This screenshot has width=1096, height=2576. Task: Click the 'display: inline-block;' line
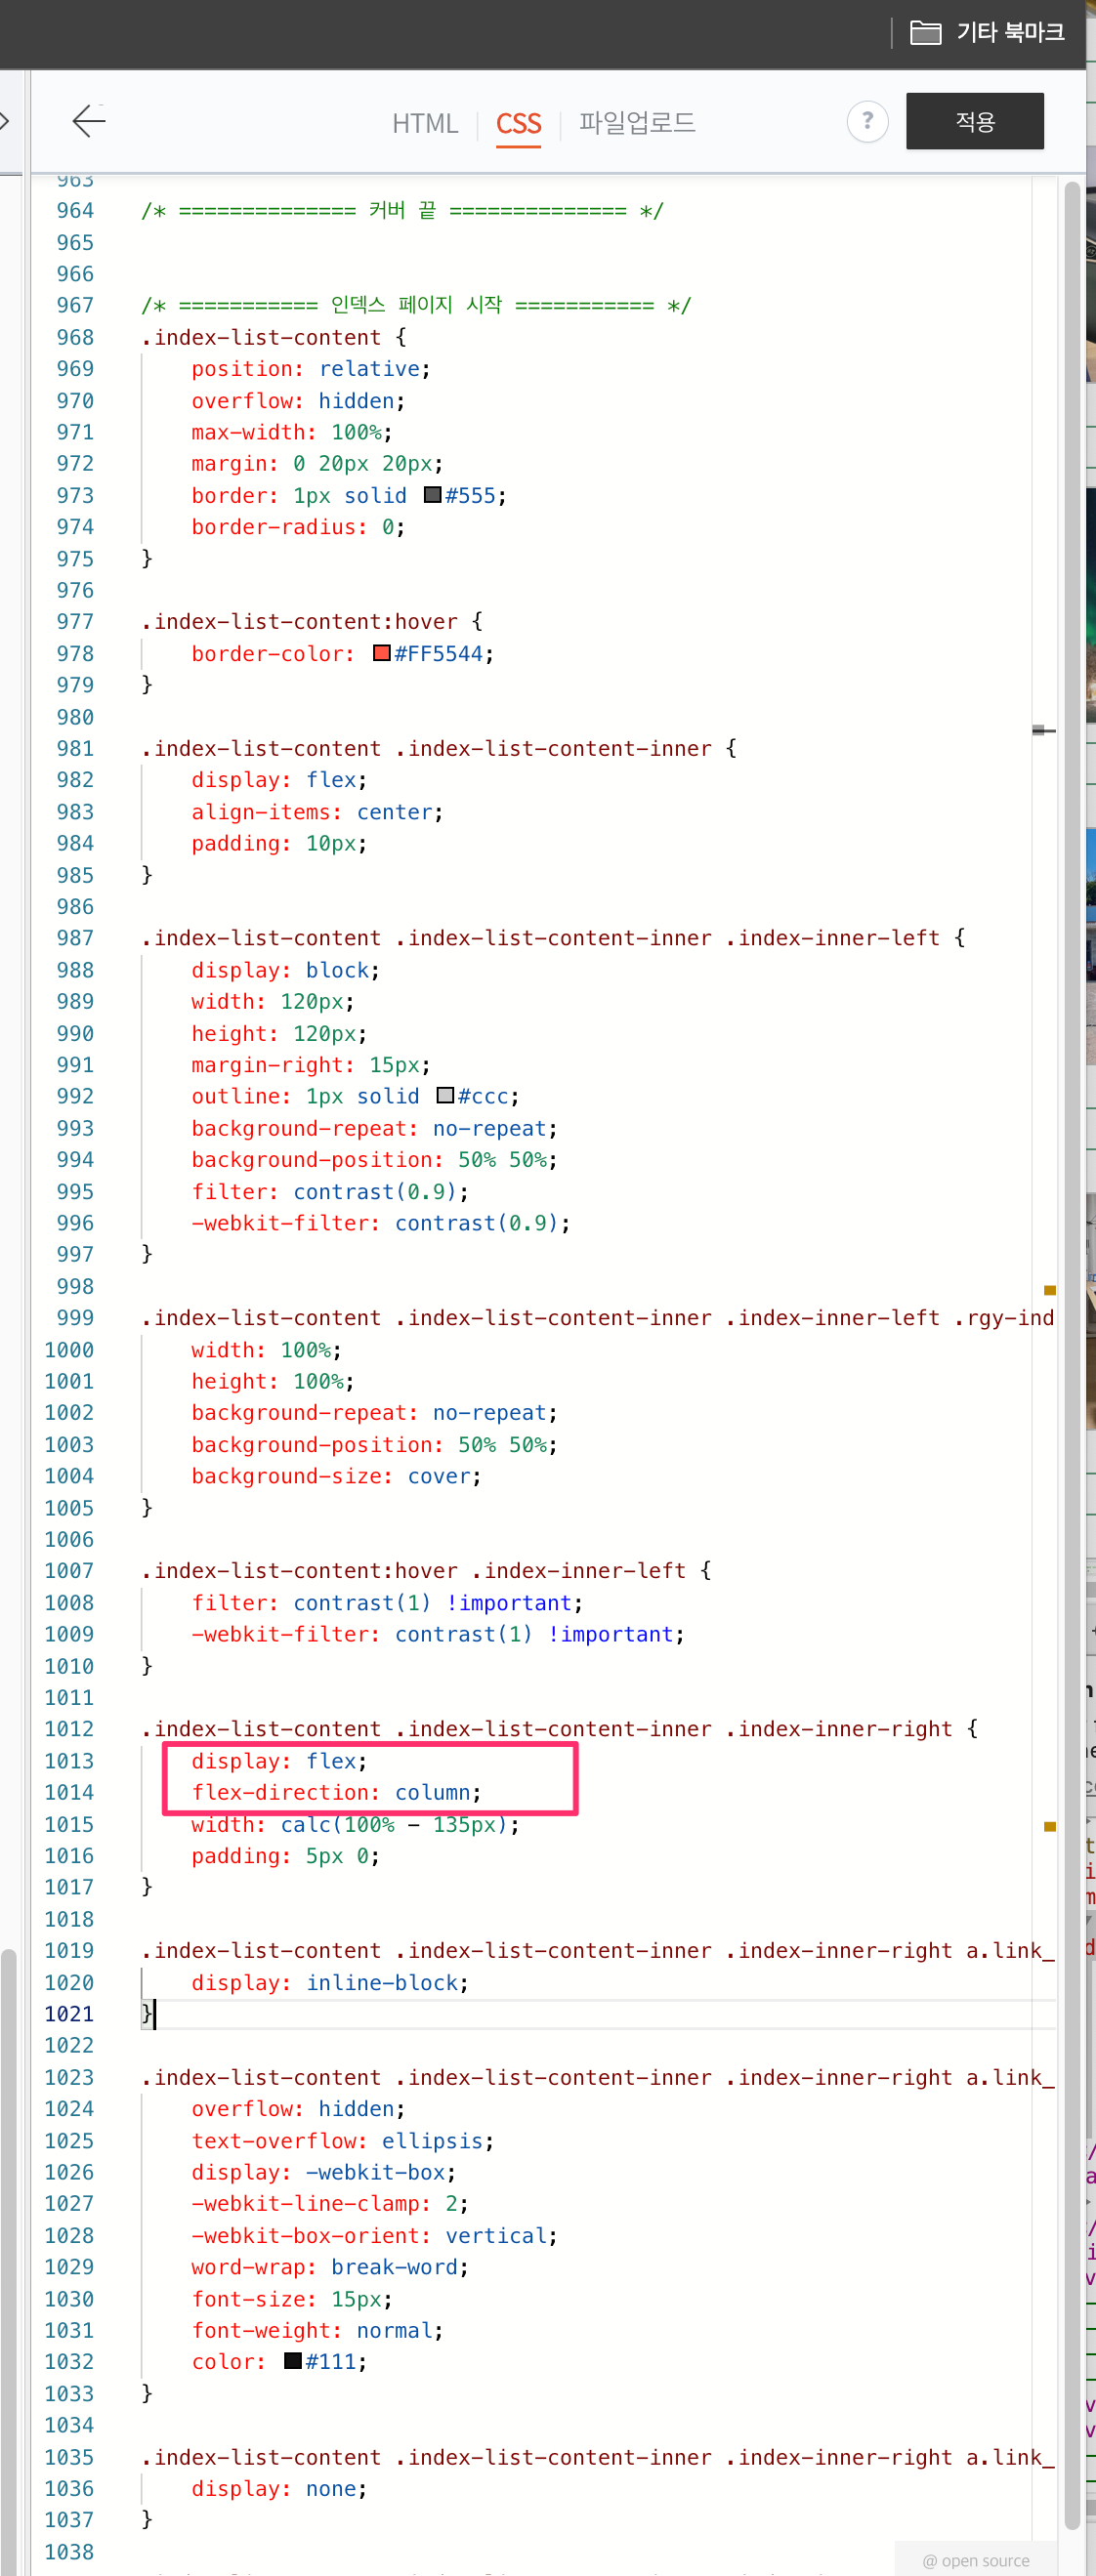click(330, 1982)
